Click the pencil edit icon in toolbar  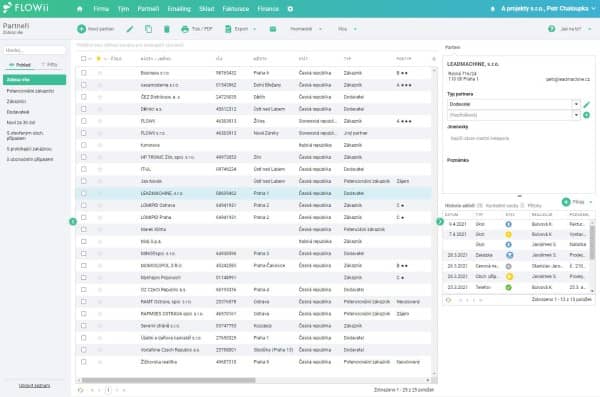(130, 29)
